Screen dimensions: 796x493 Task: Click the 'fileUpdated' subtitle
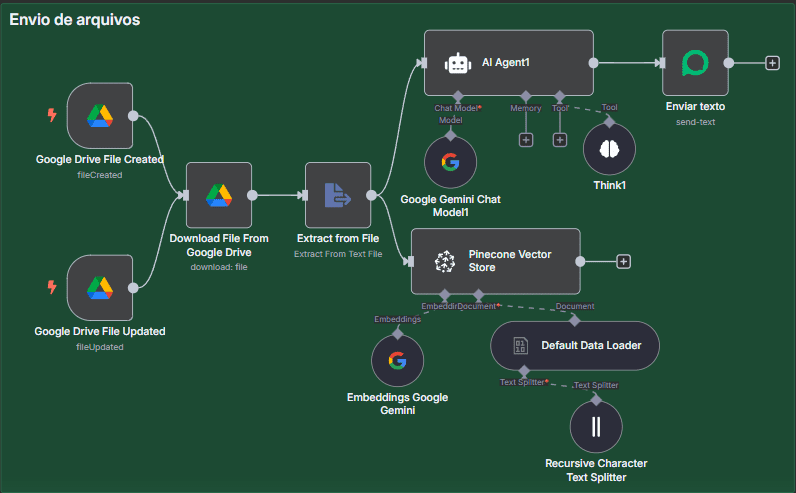point(100,347)
